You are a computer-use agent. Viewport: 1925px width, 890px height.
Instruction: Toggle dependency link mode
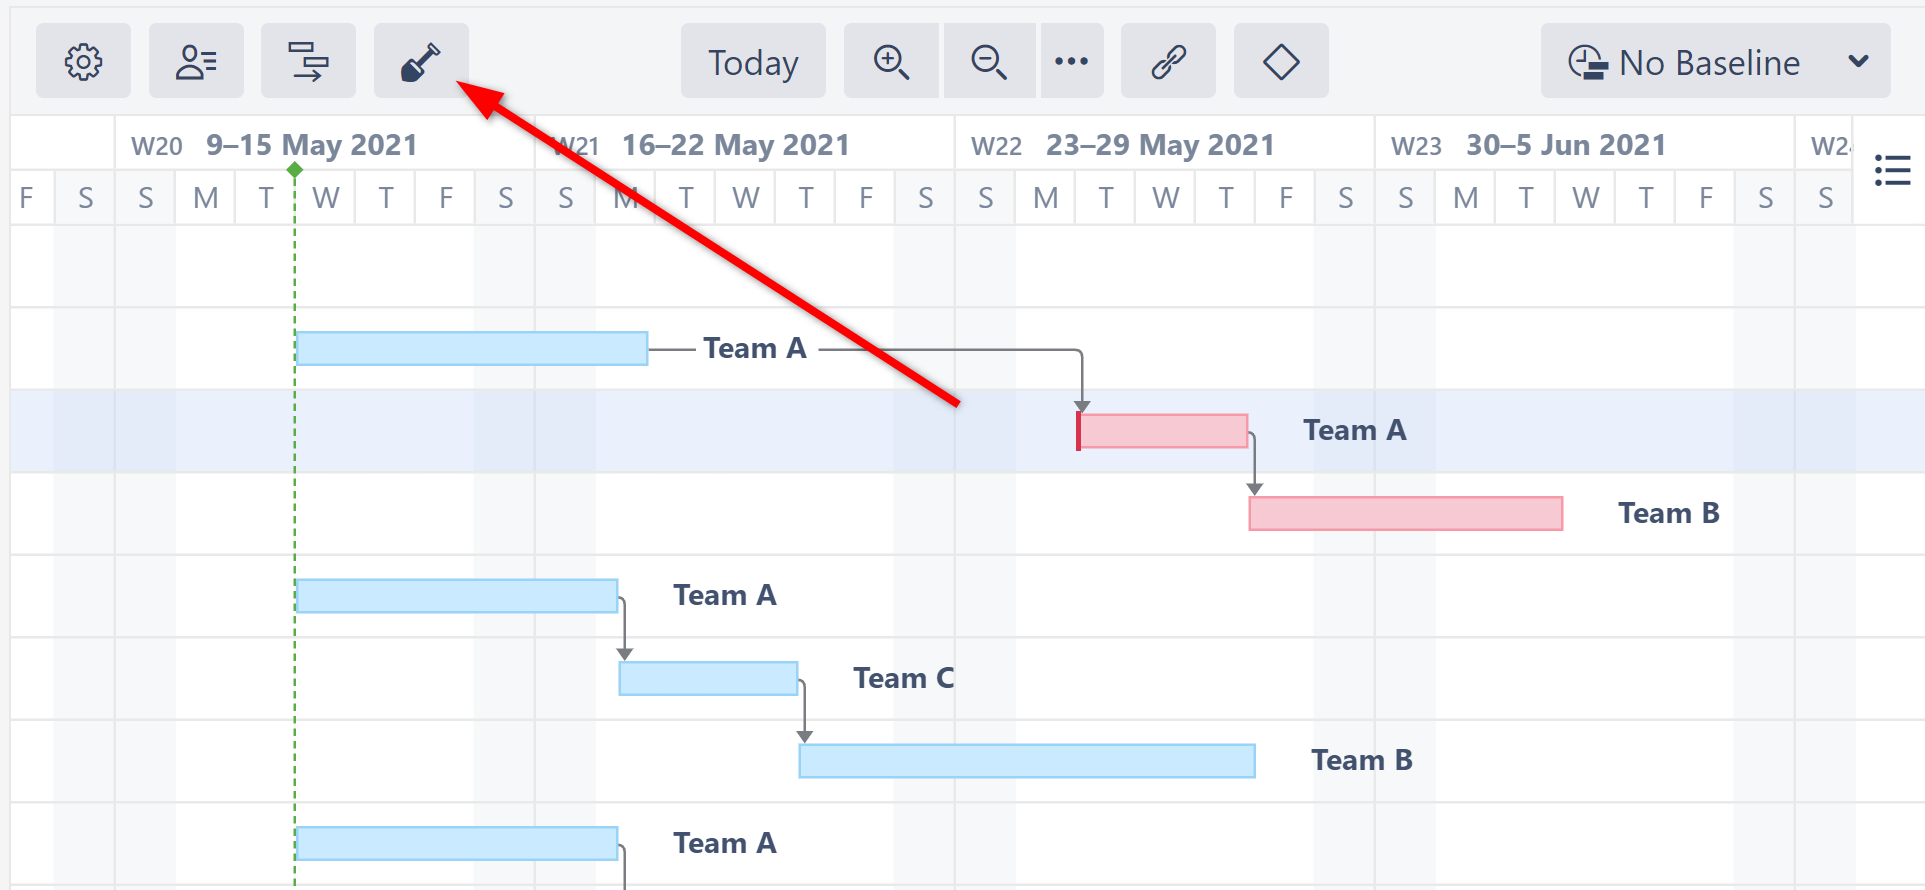point(1168,62)
